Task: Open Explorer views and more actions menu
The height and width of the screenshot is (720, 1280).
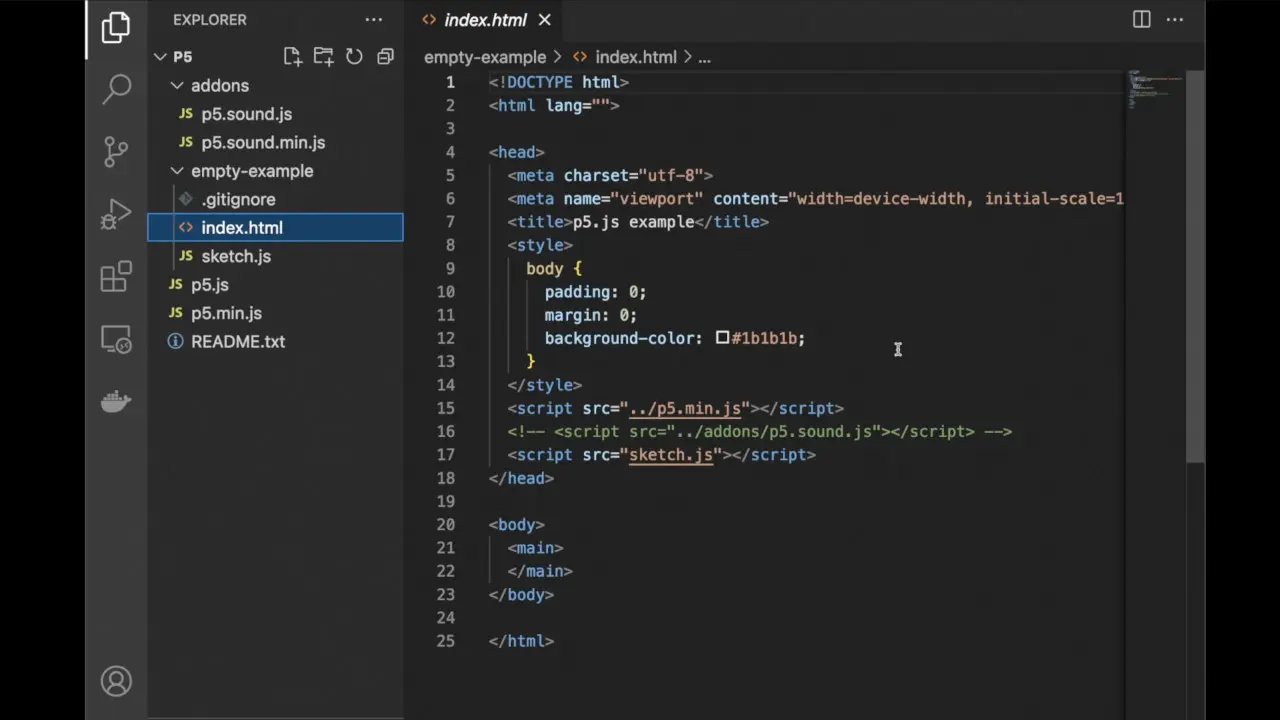Action: (374, 20)
